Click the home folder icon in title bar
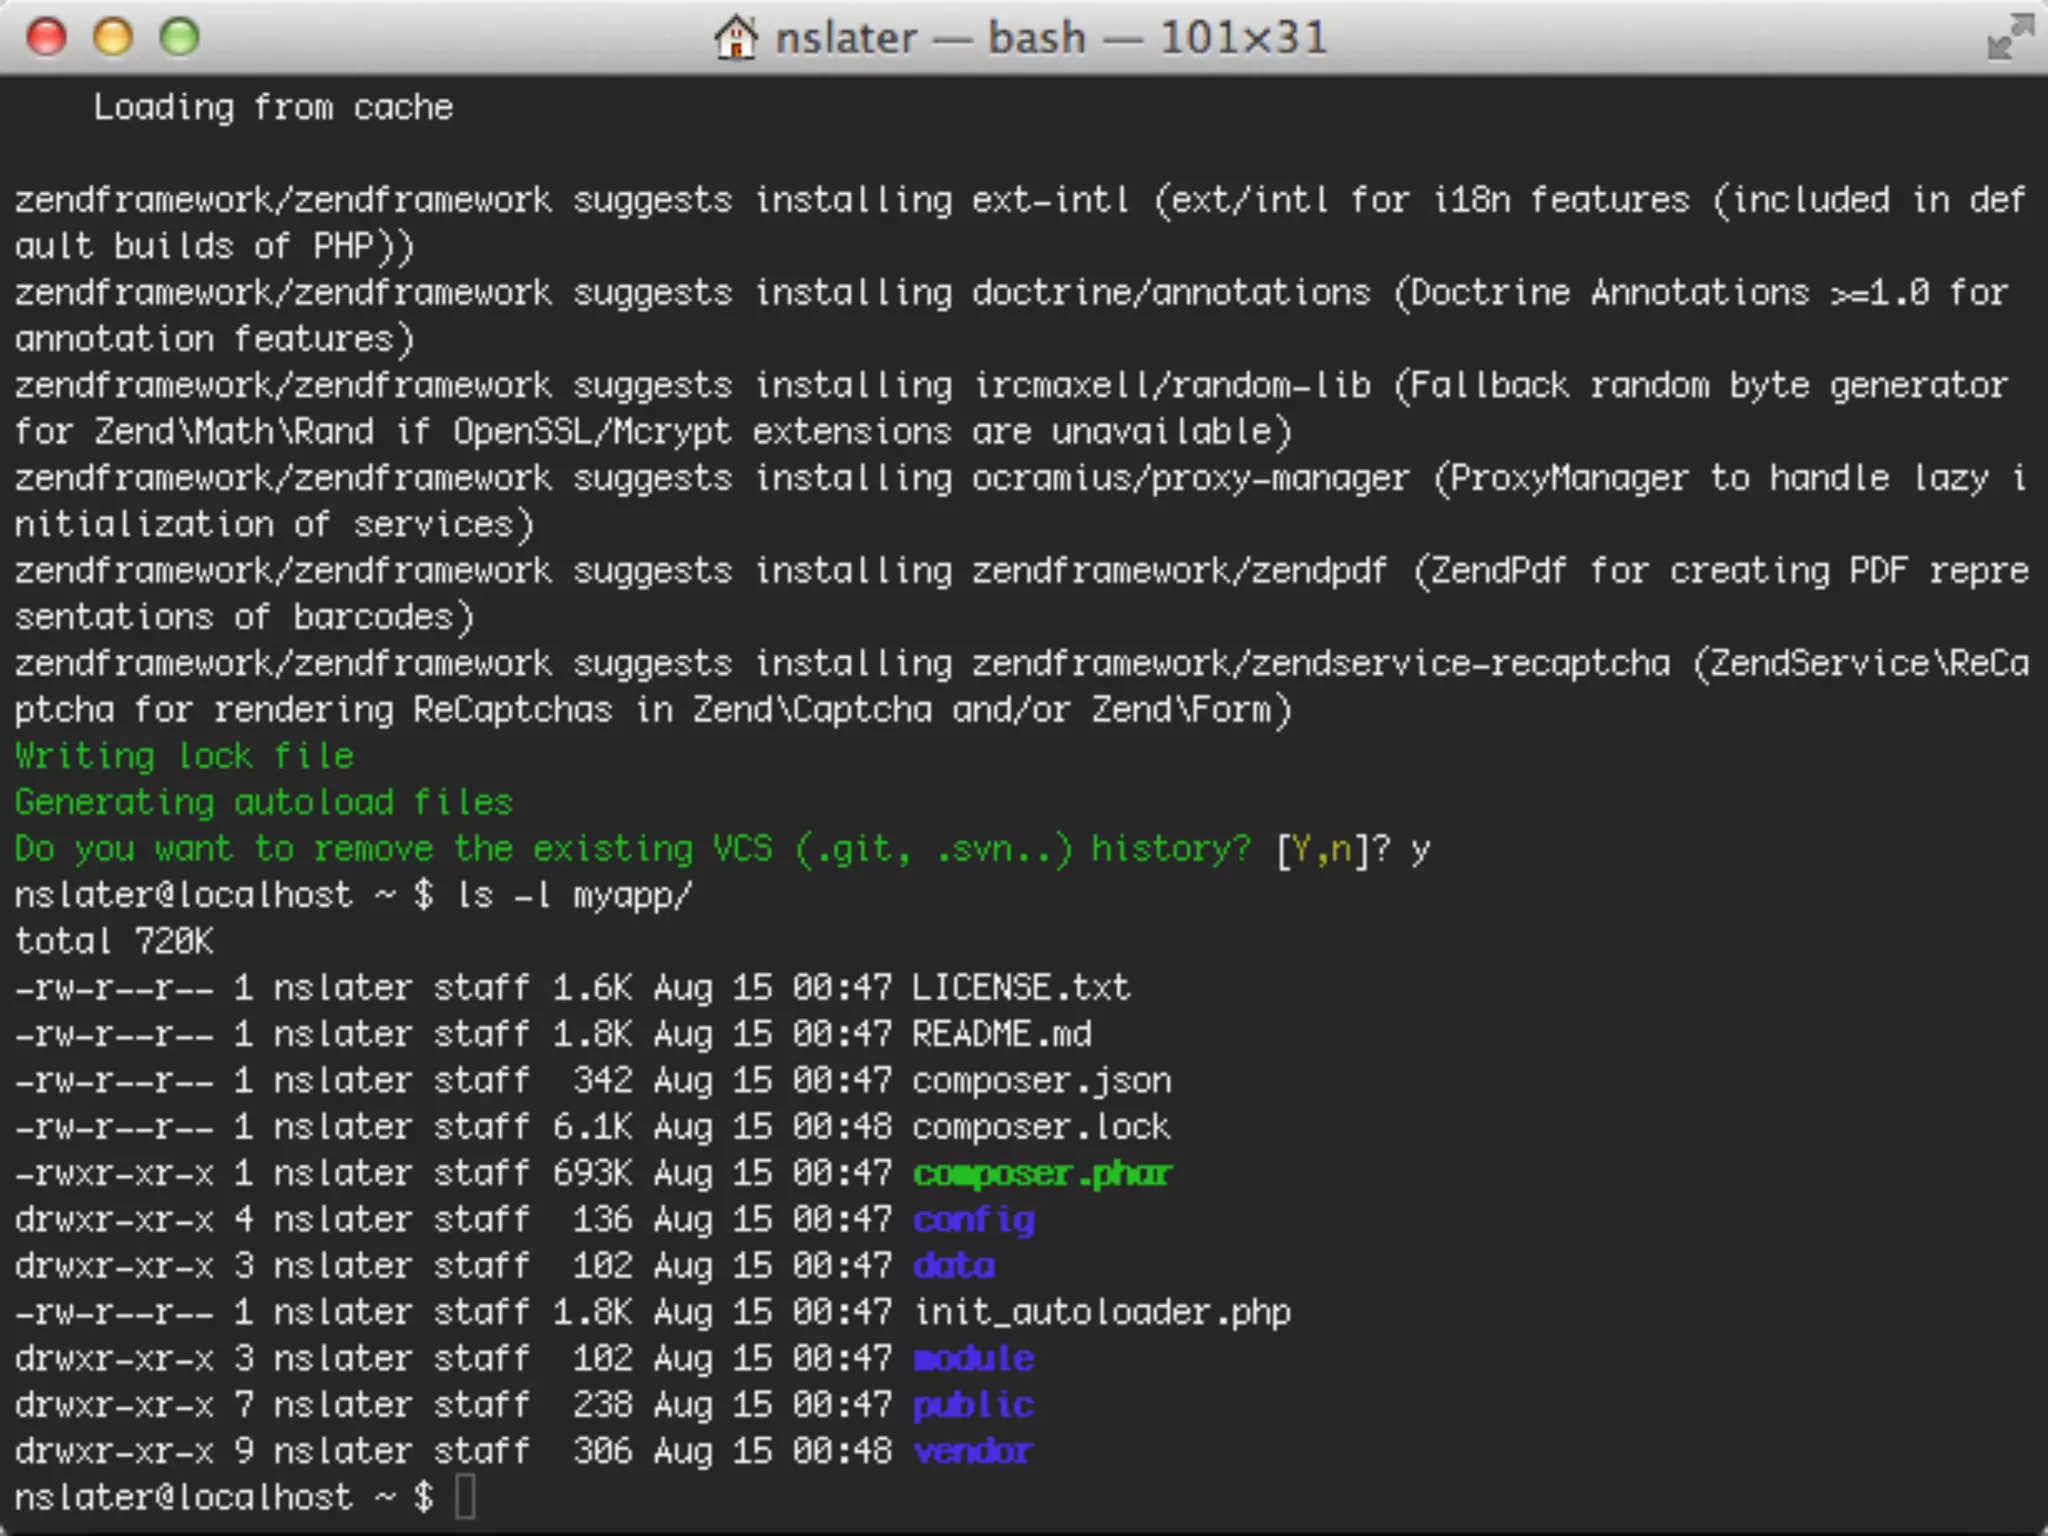The height and width of the screenshot is (1536, 2048). tap(735, 38)
